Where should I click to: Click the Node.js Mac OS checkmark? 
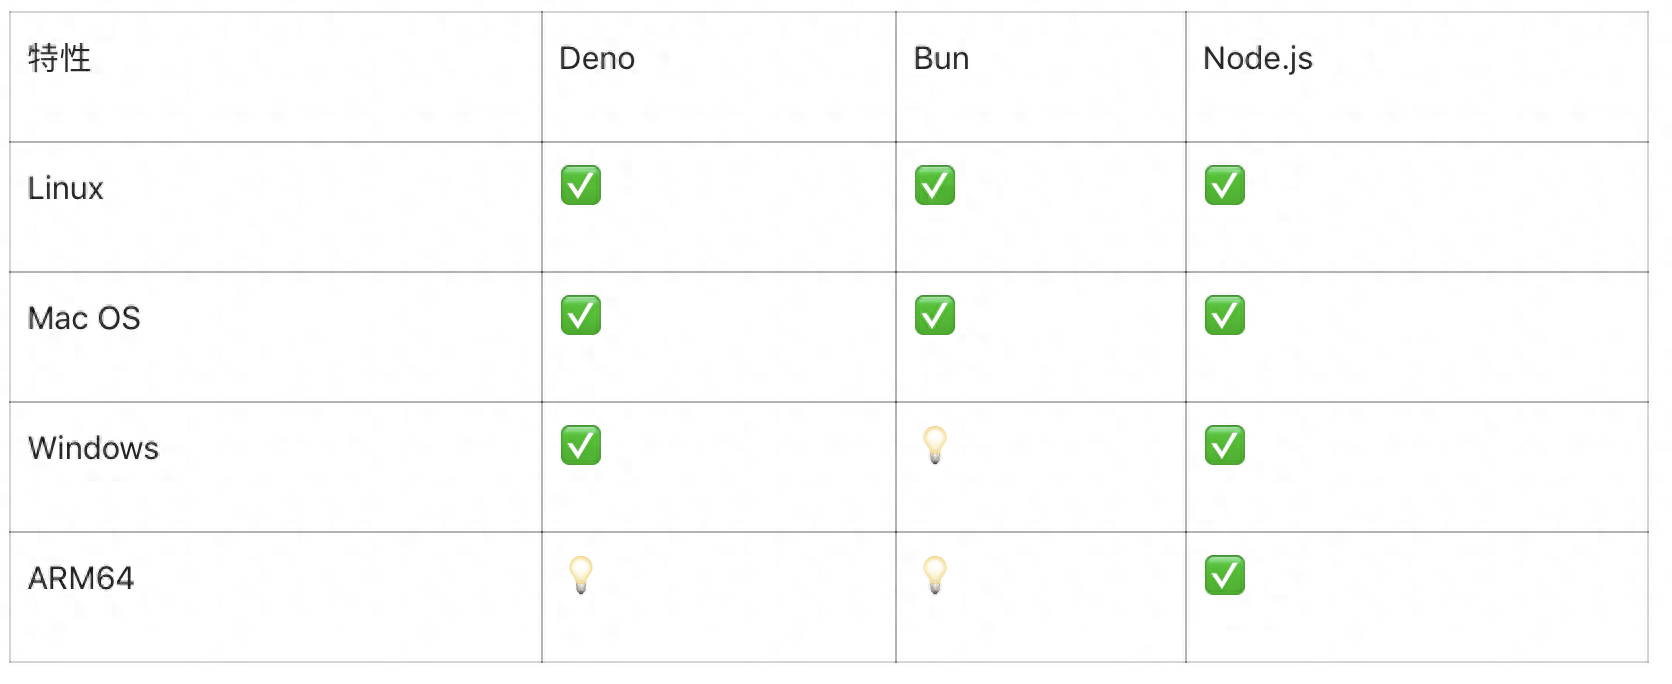click(1225, 315)
